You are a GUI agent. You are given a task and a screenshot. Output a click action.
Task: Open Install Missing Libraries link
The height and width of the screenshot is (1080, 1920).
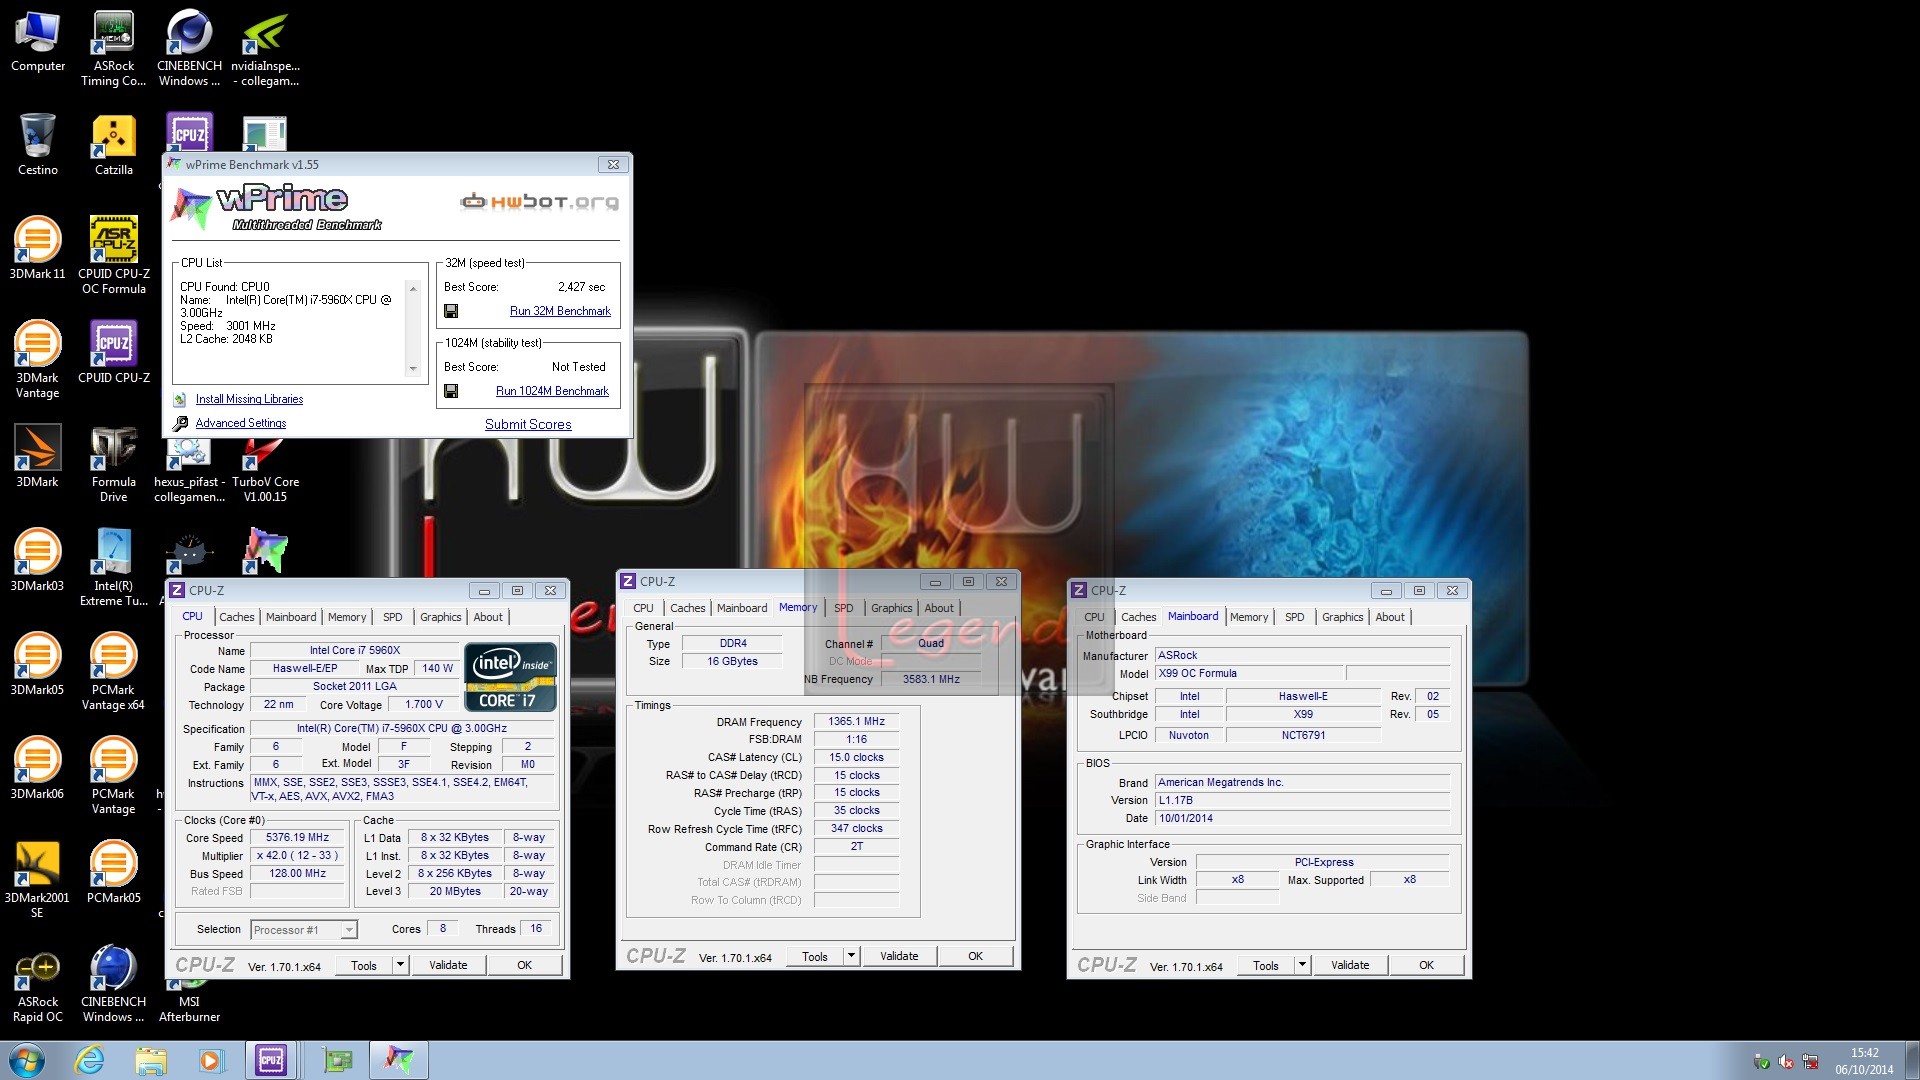(249, 399)
